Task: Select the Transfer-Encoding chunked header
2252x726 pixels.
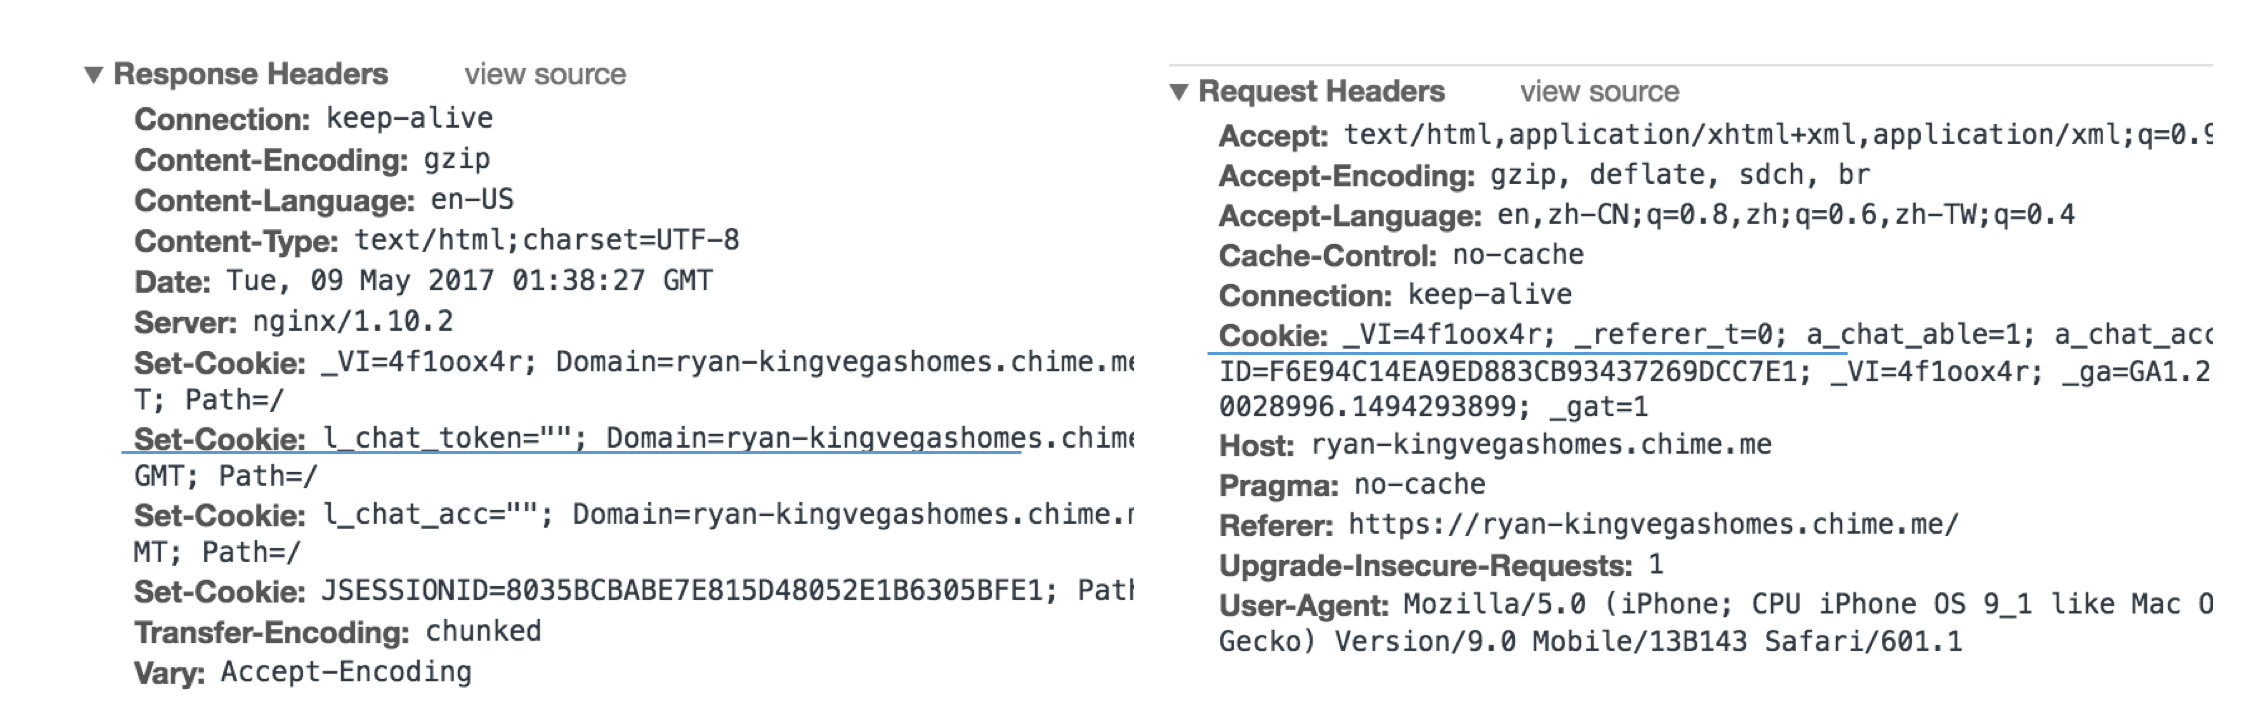Action: 338,632
